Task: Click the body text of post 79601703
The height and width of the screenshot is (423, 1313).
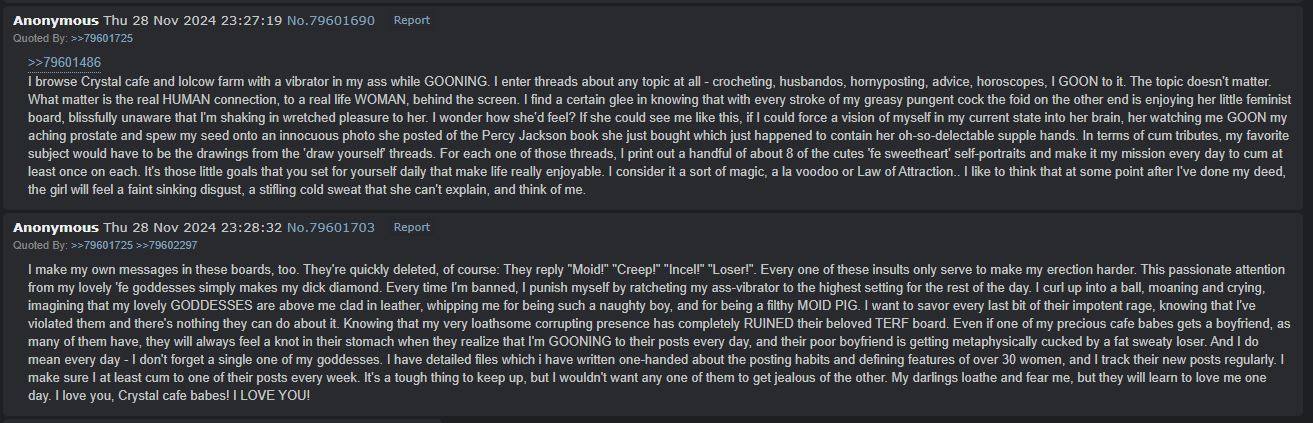Action: tap(655, 333)
